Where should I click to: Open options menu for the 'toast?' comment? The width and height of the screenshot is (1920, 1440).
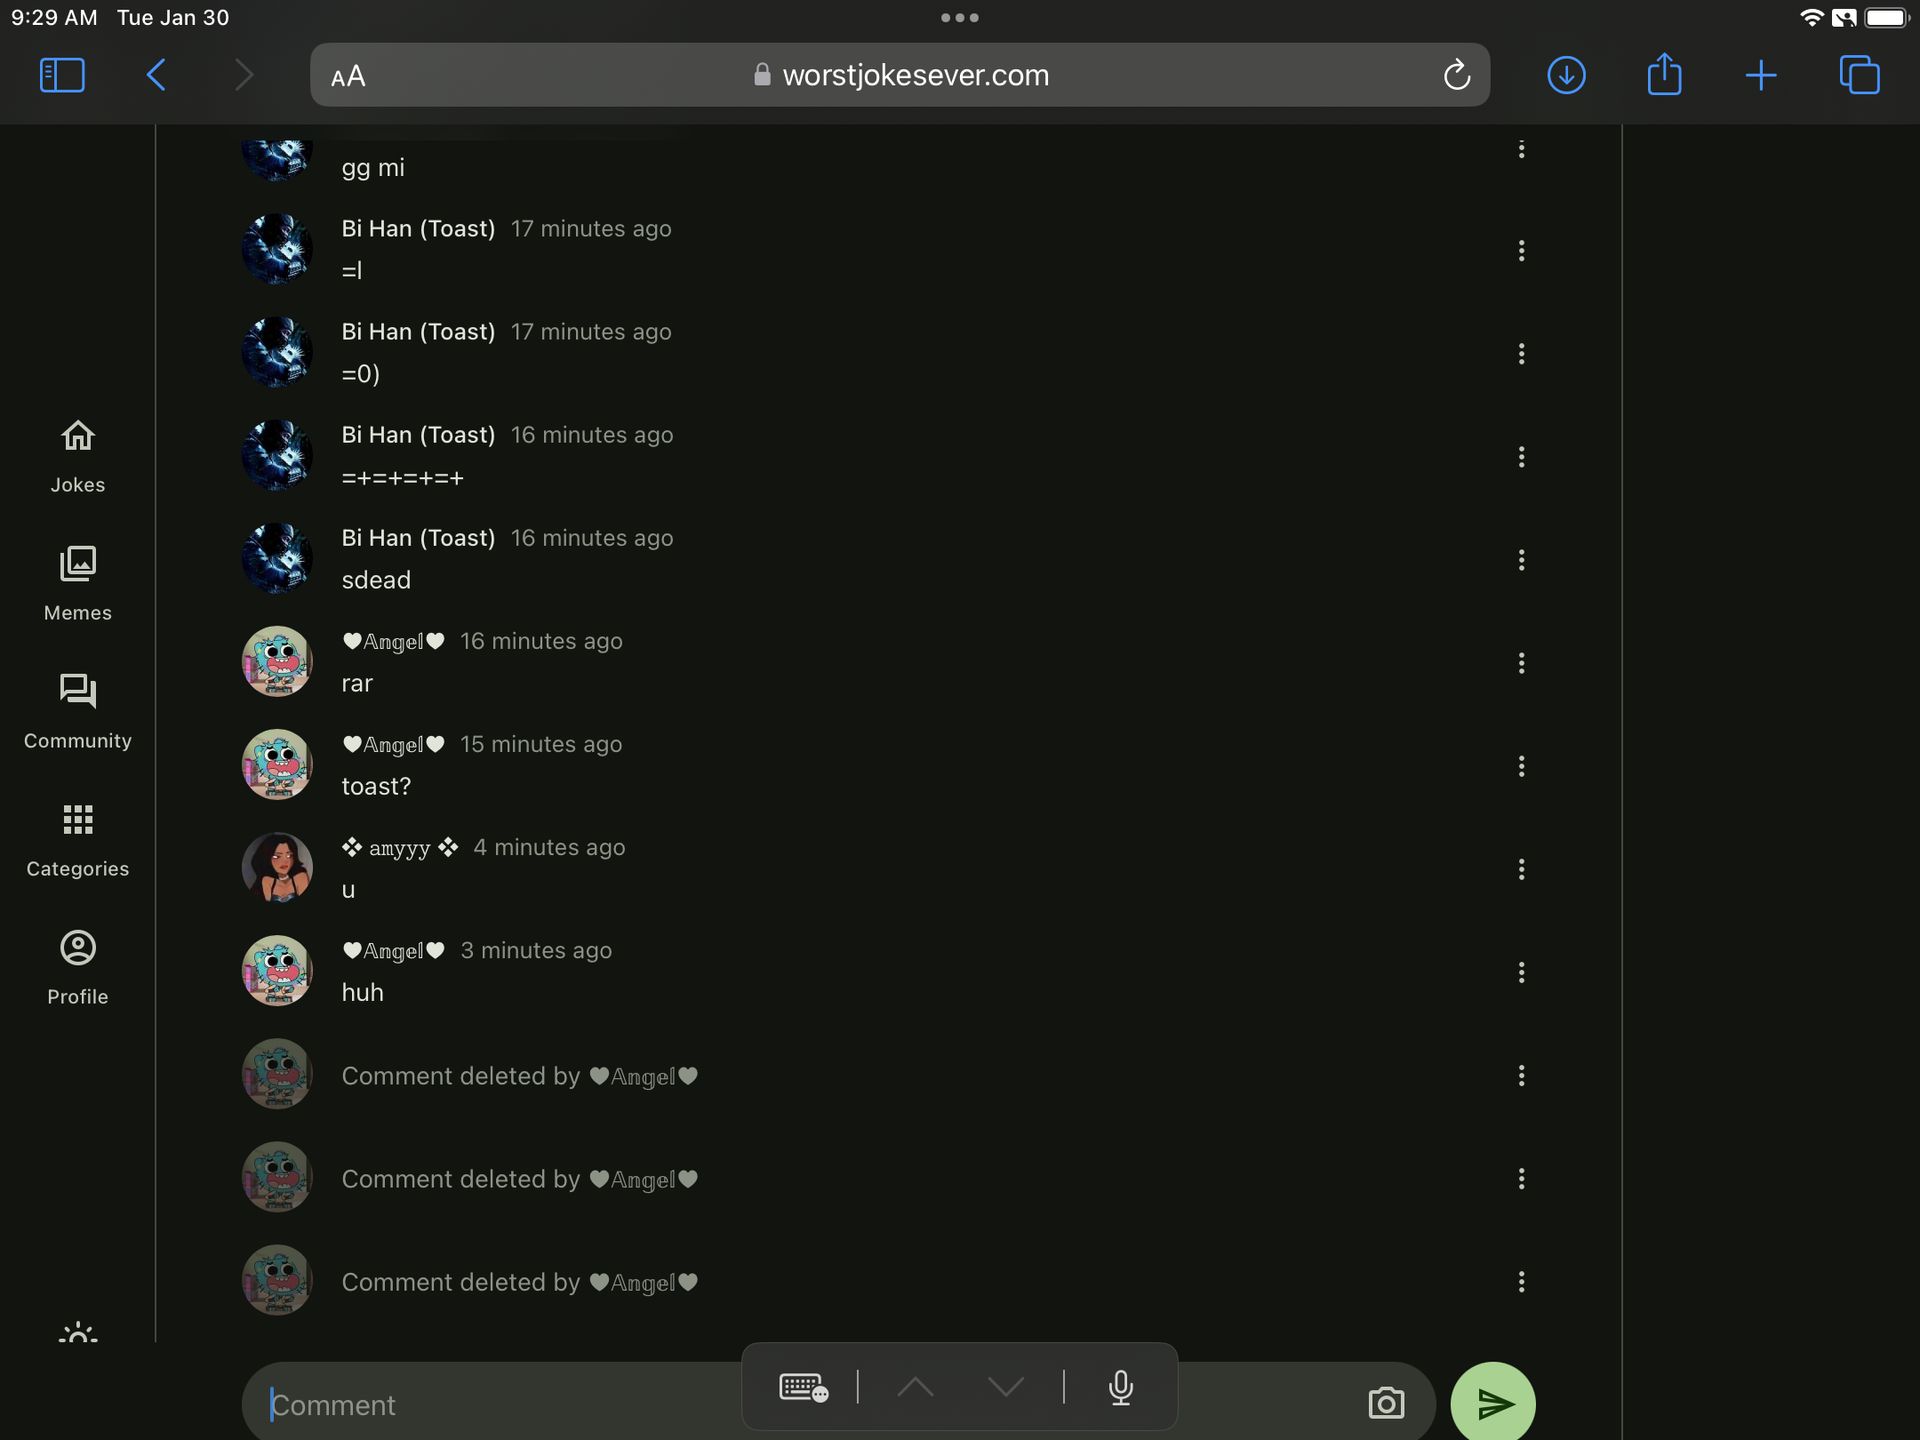(x=1521, y=766)
